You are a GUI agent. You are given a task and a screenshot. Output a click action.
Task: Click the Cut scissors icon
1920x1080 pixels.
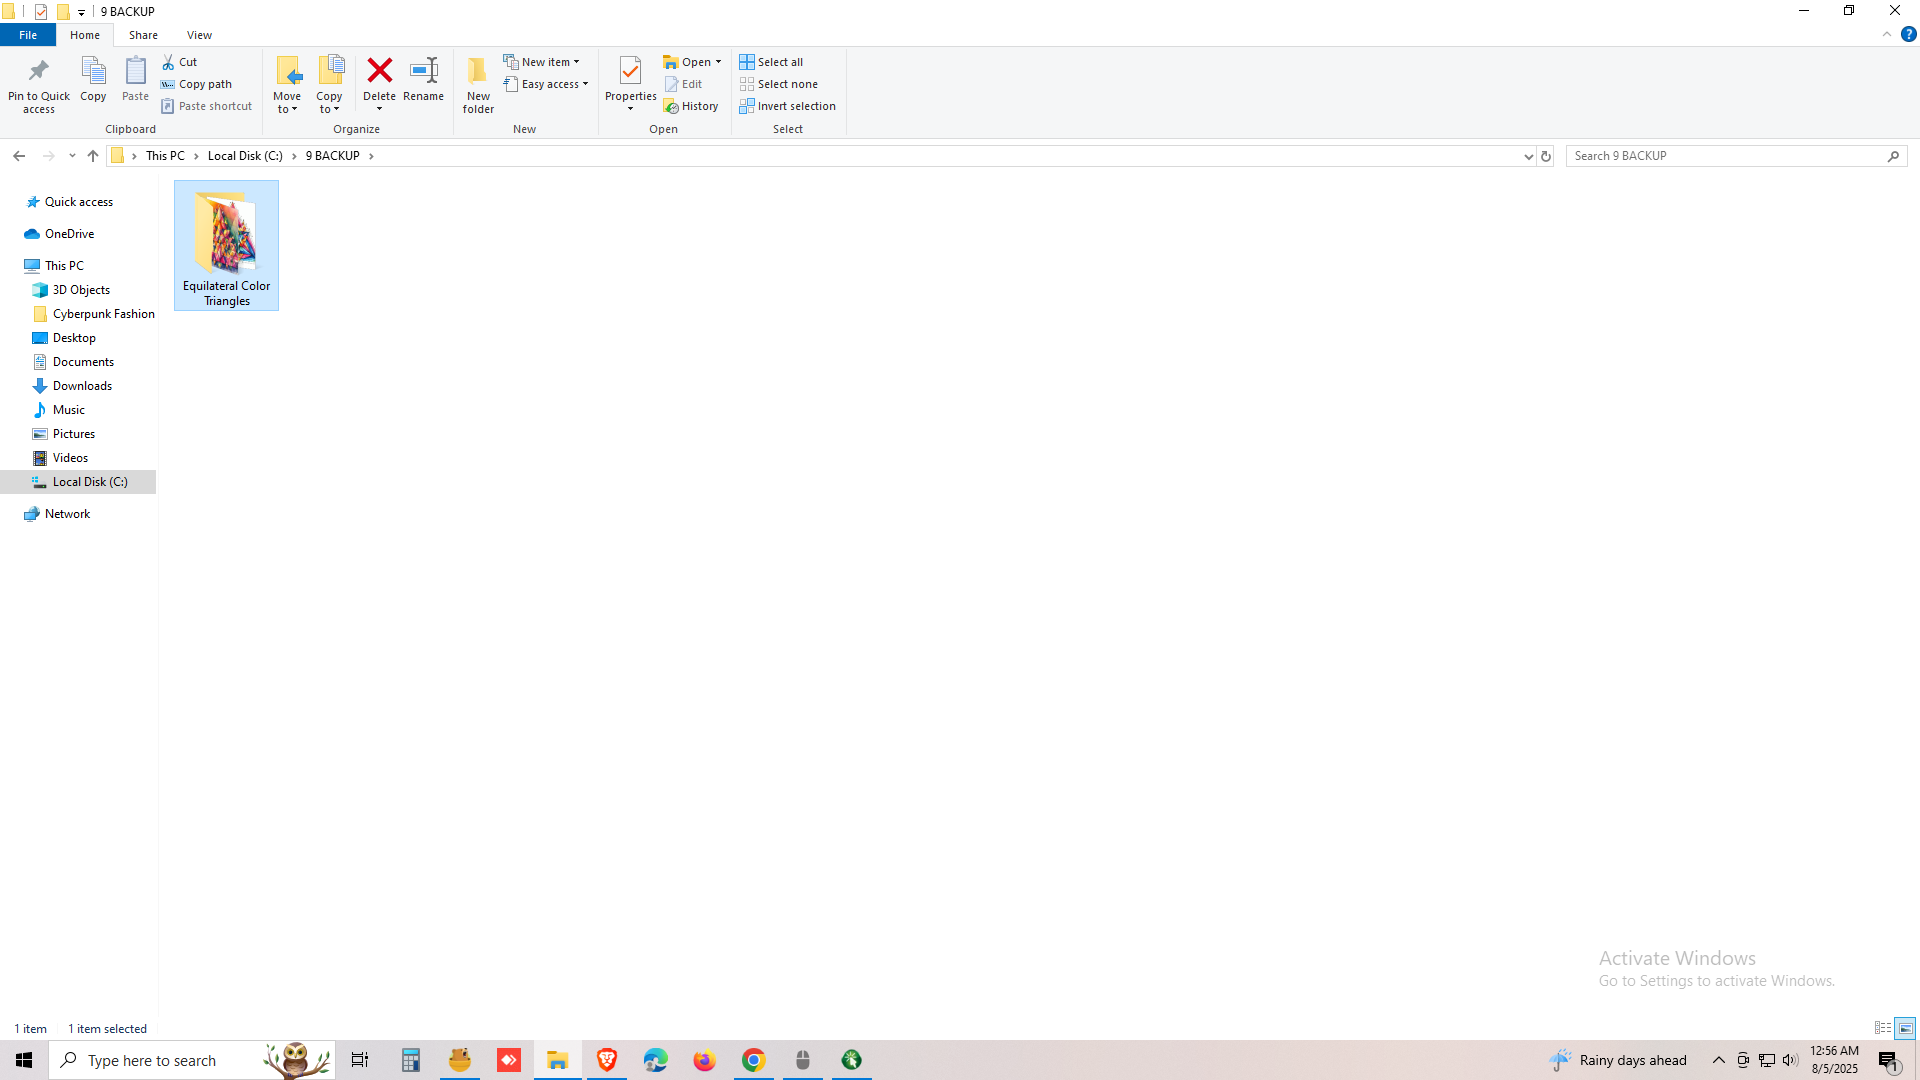pyautogui.click(x=168, y=62)
